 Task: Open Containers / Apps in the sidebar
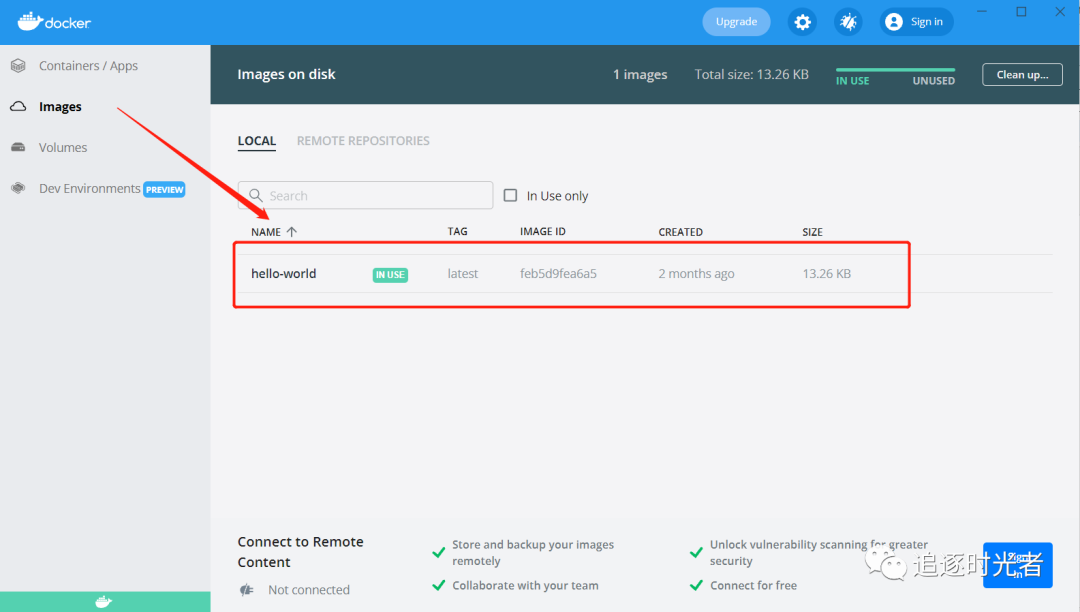coord(88,66)
